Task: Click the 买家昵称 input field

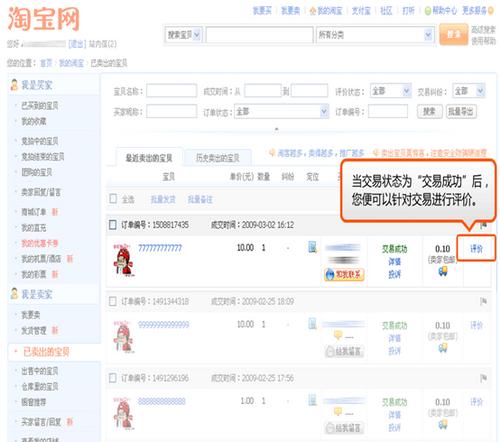Action: [x=172, y=111]
